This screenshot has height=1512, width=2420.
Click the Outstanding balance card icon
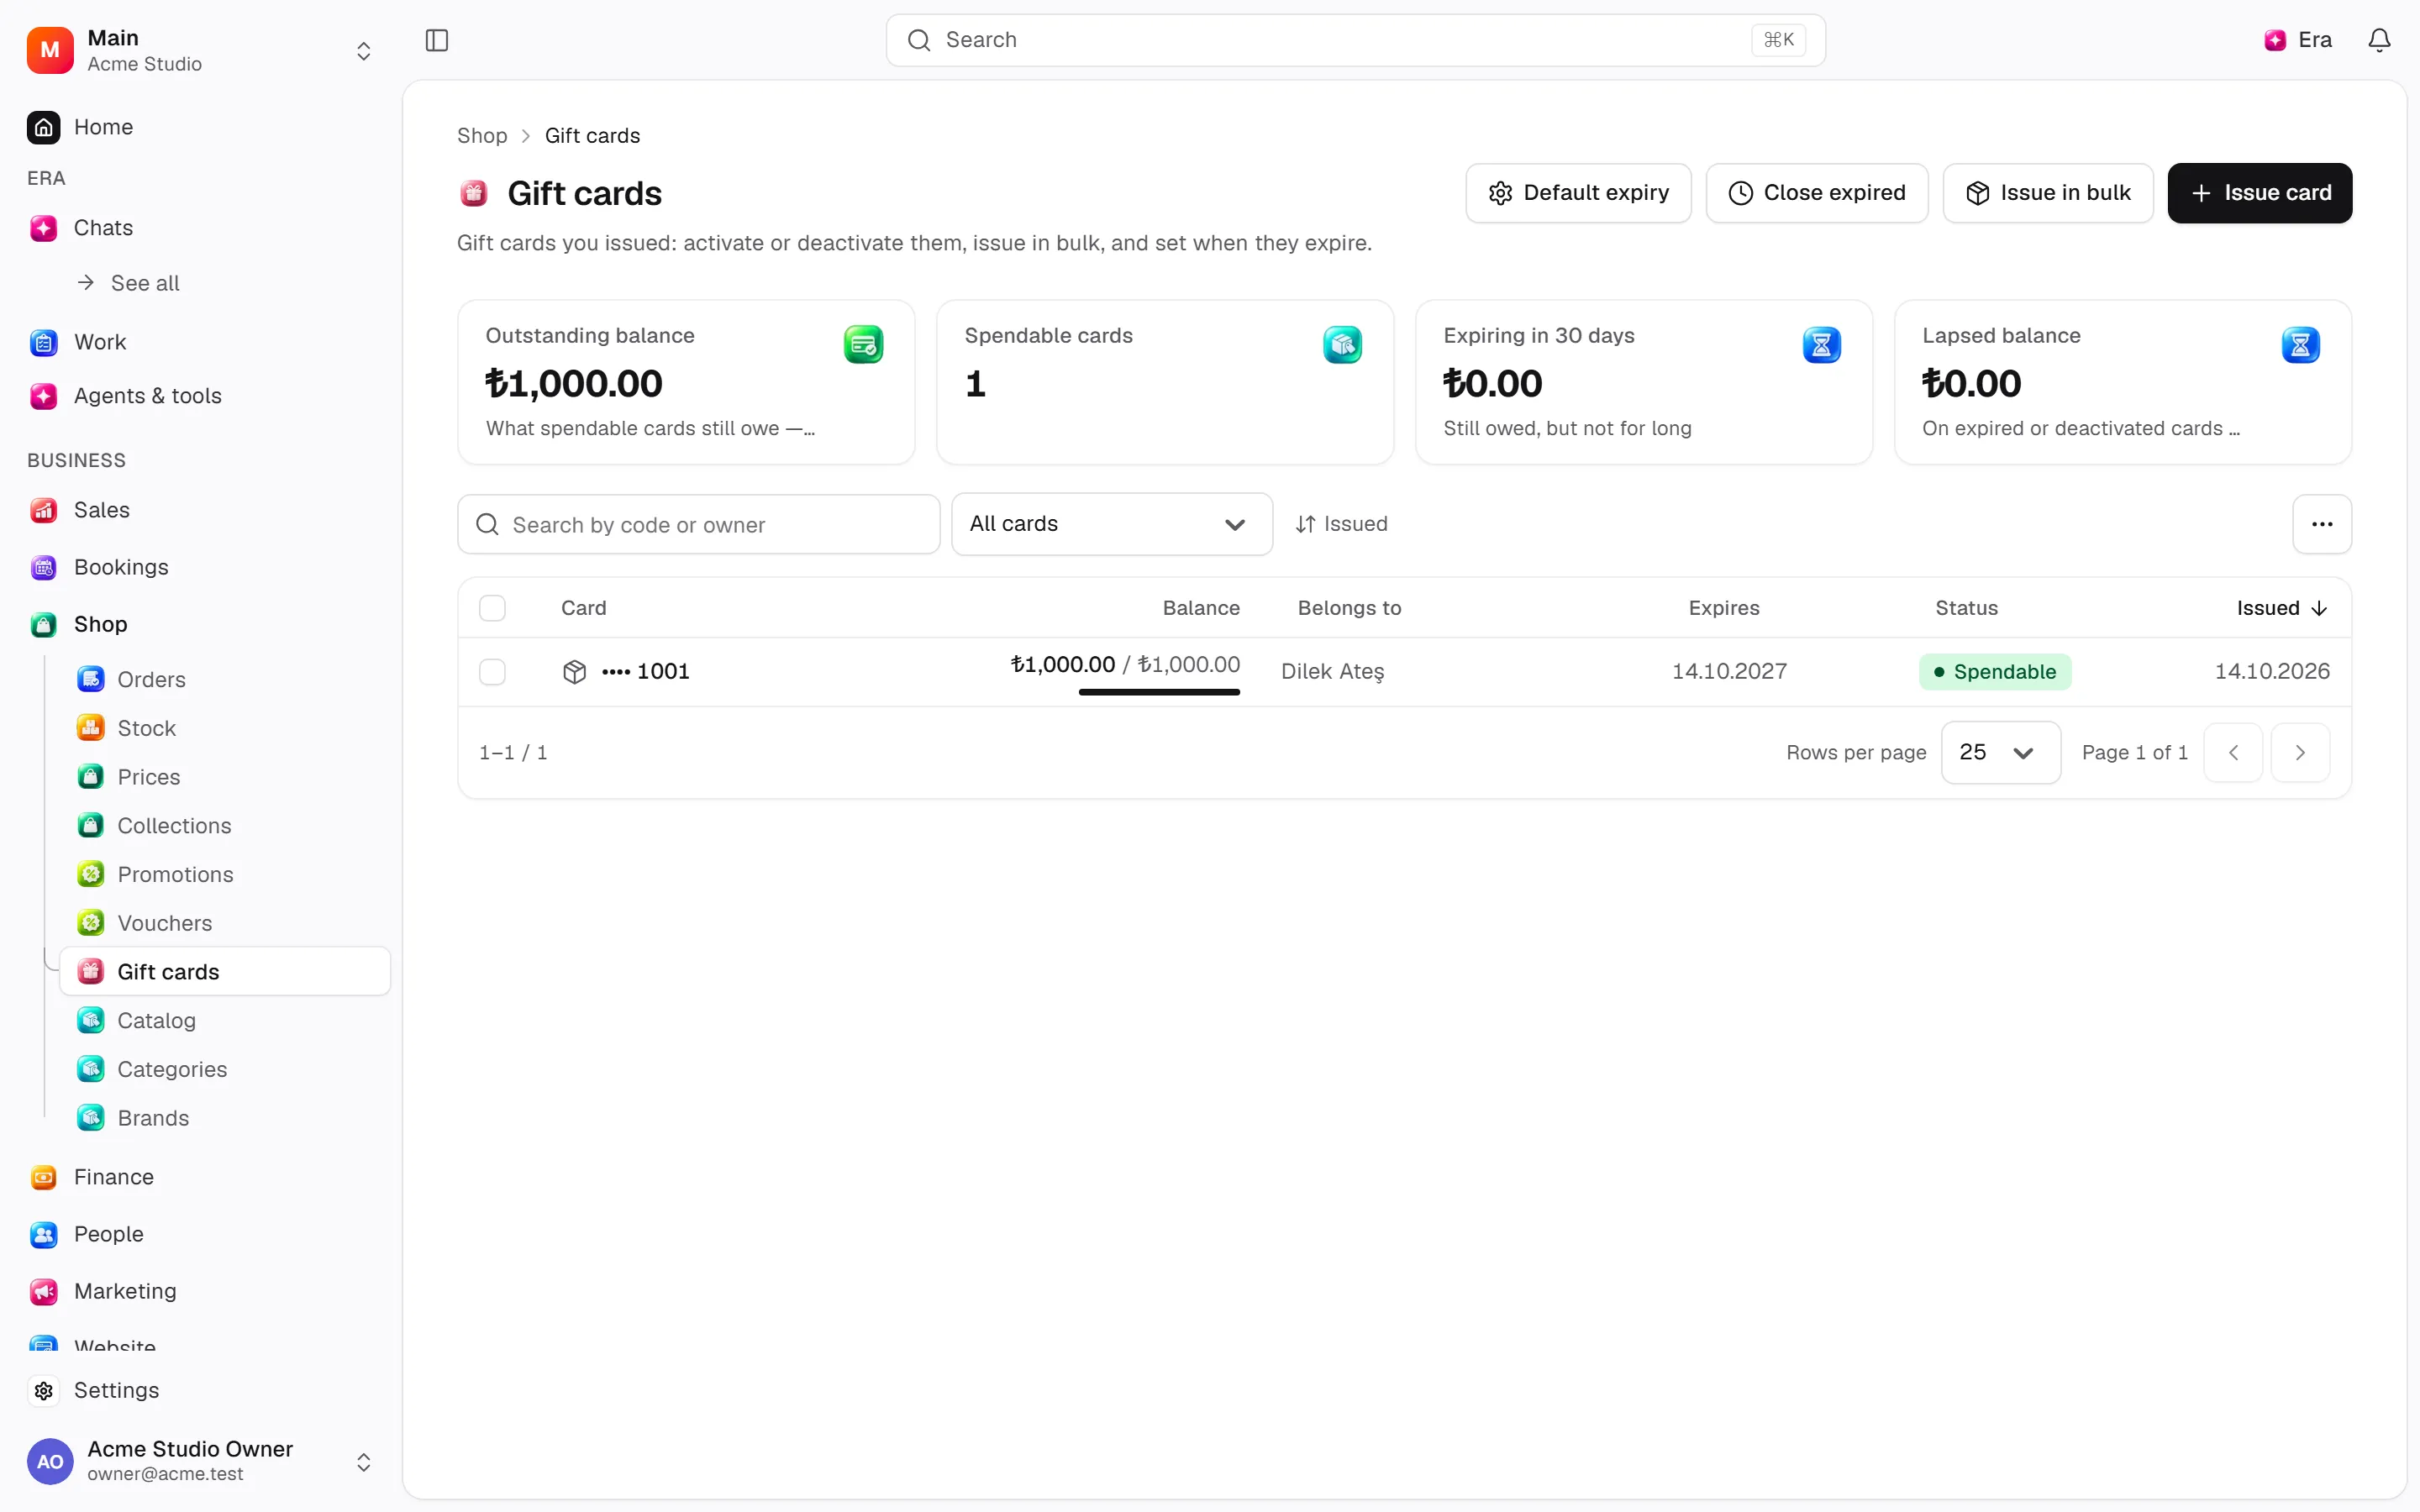(863, 345)
